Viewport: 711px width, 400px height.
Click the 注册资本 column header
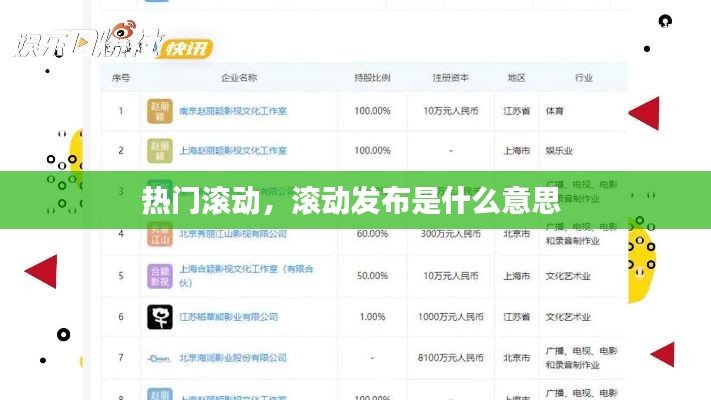pos(449,77)
